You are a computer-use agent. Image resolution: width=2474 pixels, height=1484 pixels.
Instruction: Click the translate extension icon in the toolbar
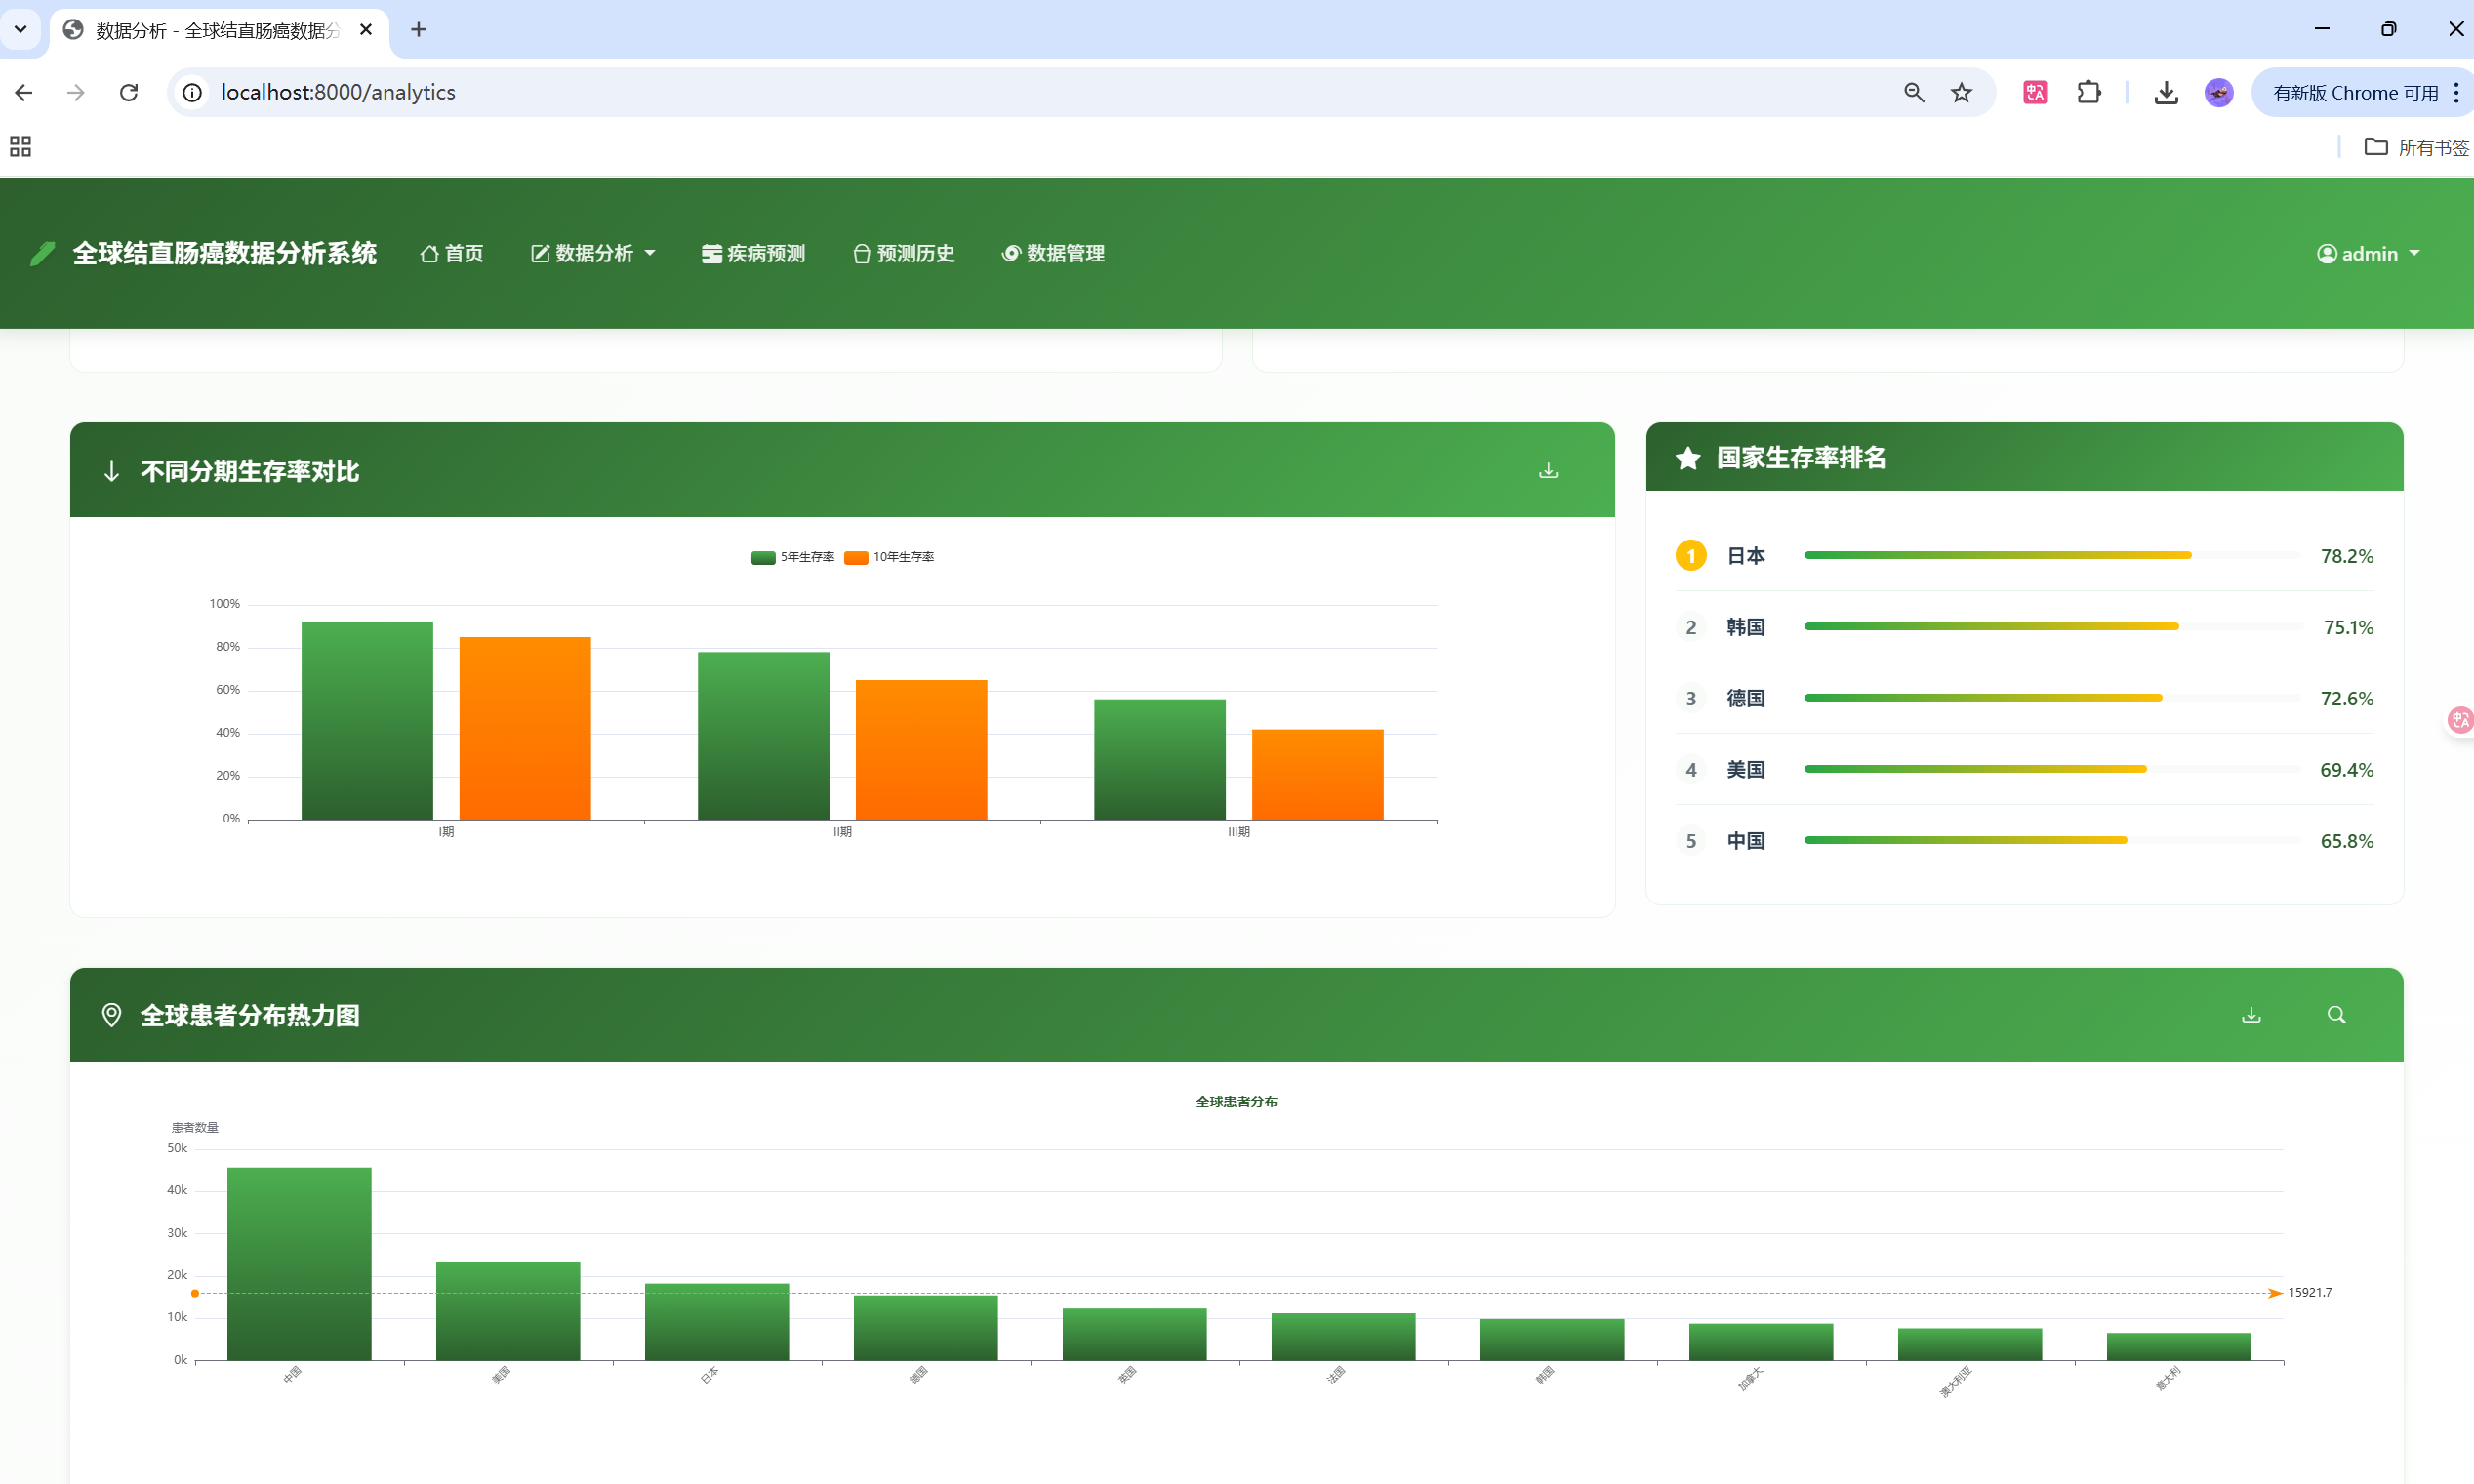click(x=2035, y=93)
